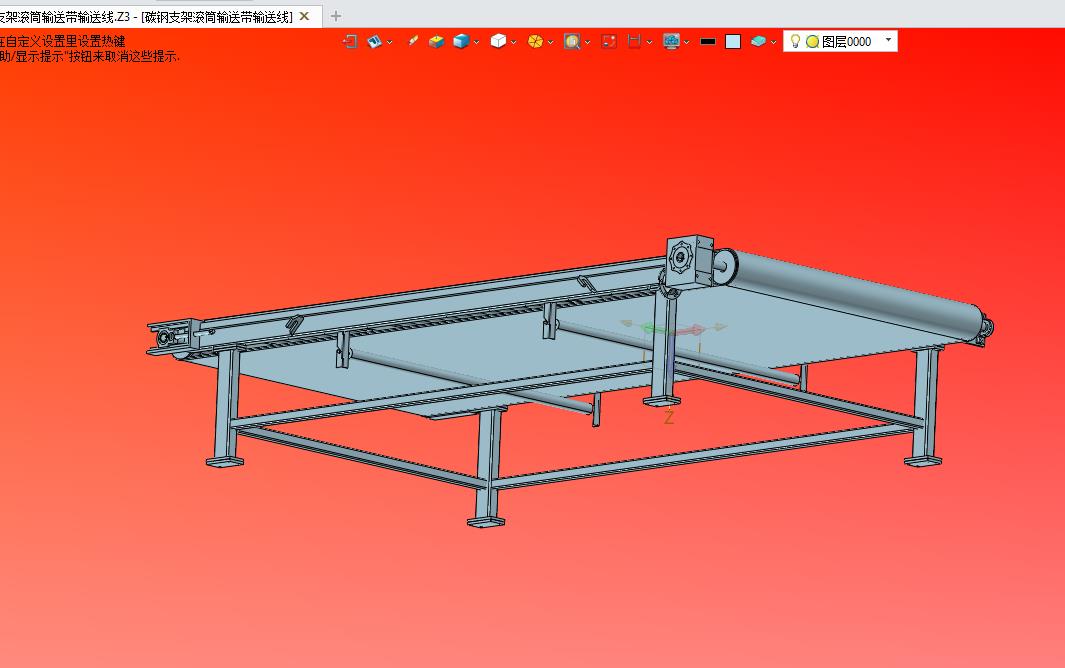Toggle the light bulb layer visibility
The width and height of the screenshot is (1065, 668).
pyautogui.click(x=795, y=41)
